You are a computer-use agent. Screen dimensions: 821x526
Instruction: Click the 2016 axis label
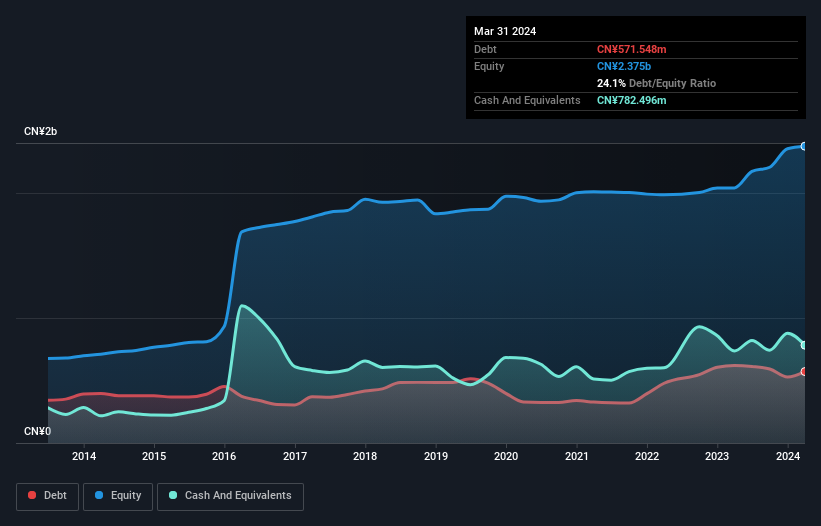coord(224,456)
